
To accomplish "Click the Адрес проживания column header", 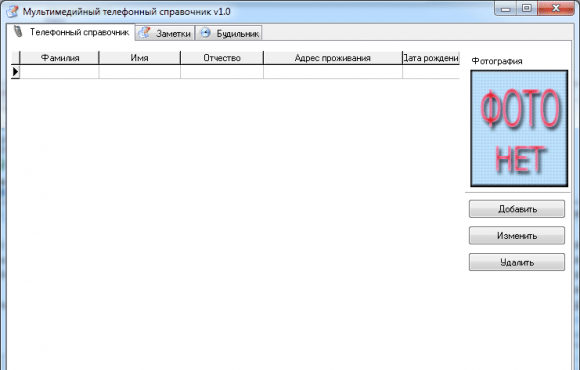I will 333,58.
